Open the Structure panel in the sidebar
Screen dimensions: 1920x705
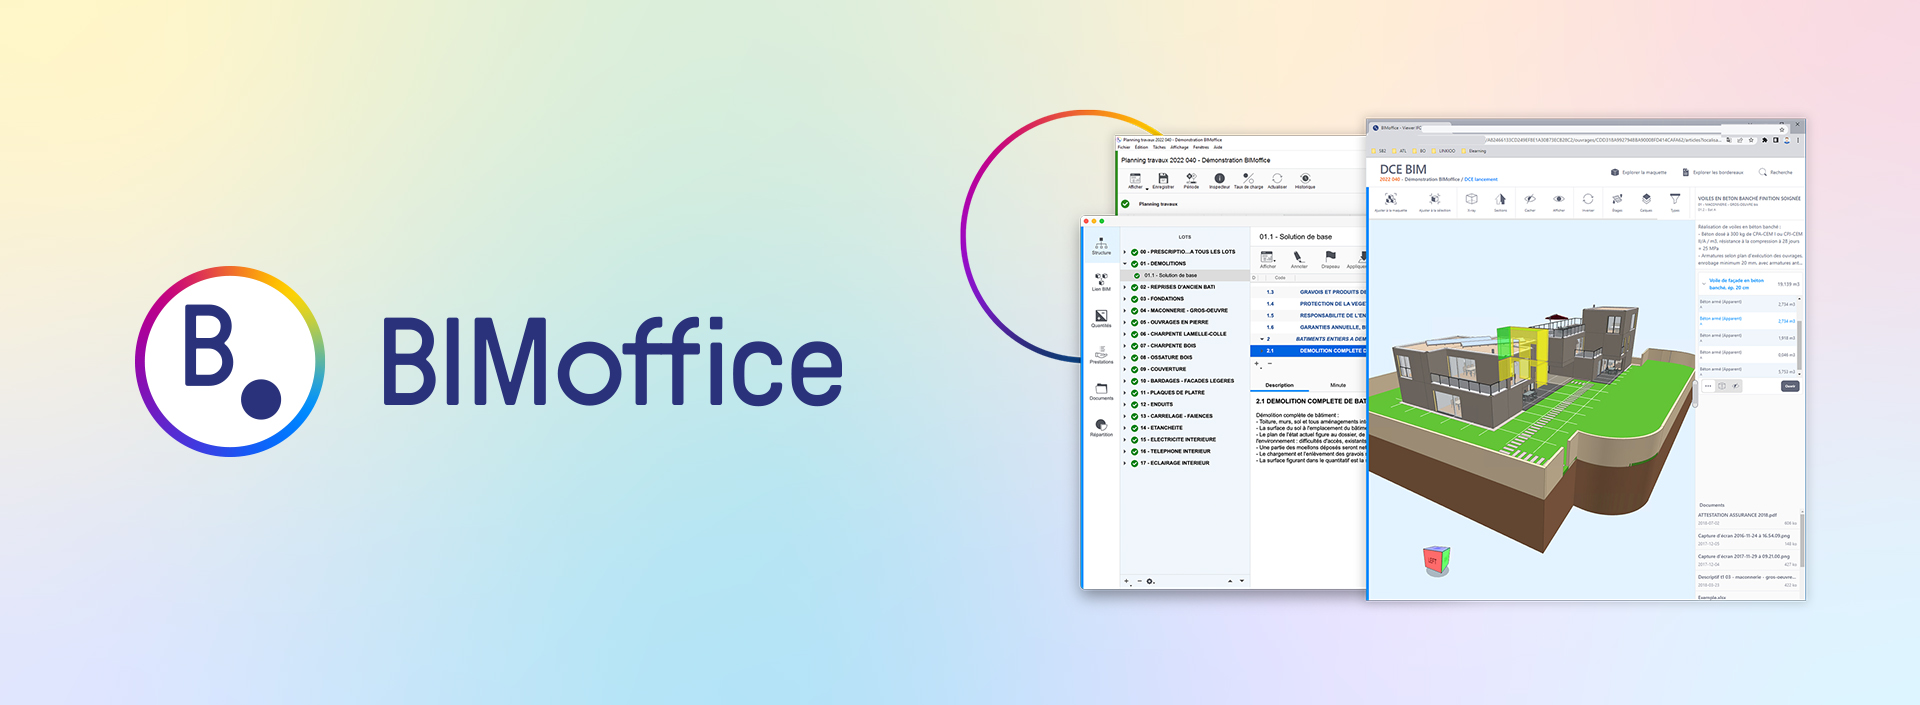pos(1101,246)
